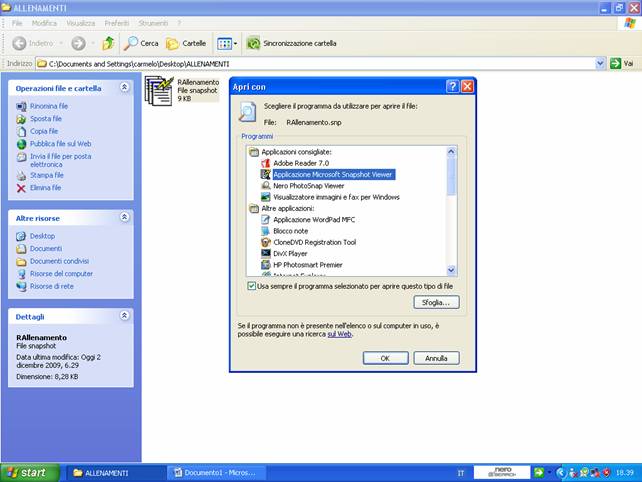
Task: Click the Sfoglia... button
Action: (436, 303)
